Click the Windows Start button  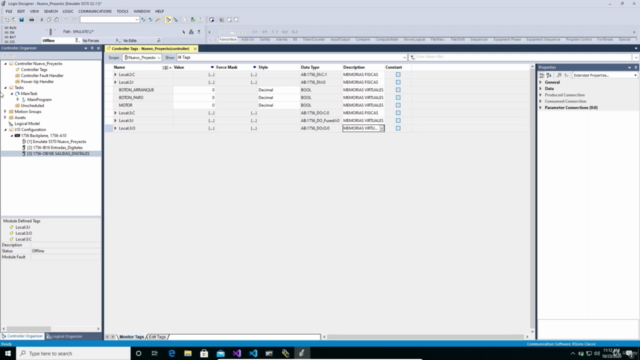8,353
